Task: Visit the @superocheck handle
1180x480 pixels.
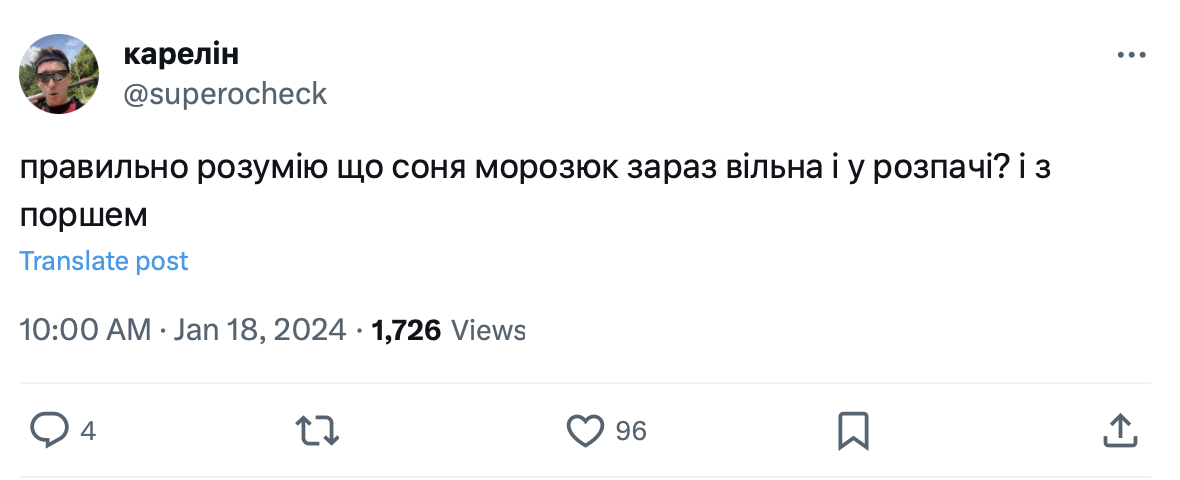Action: [225, 93]
